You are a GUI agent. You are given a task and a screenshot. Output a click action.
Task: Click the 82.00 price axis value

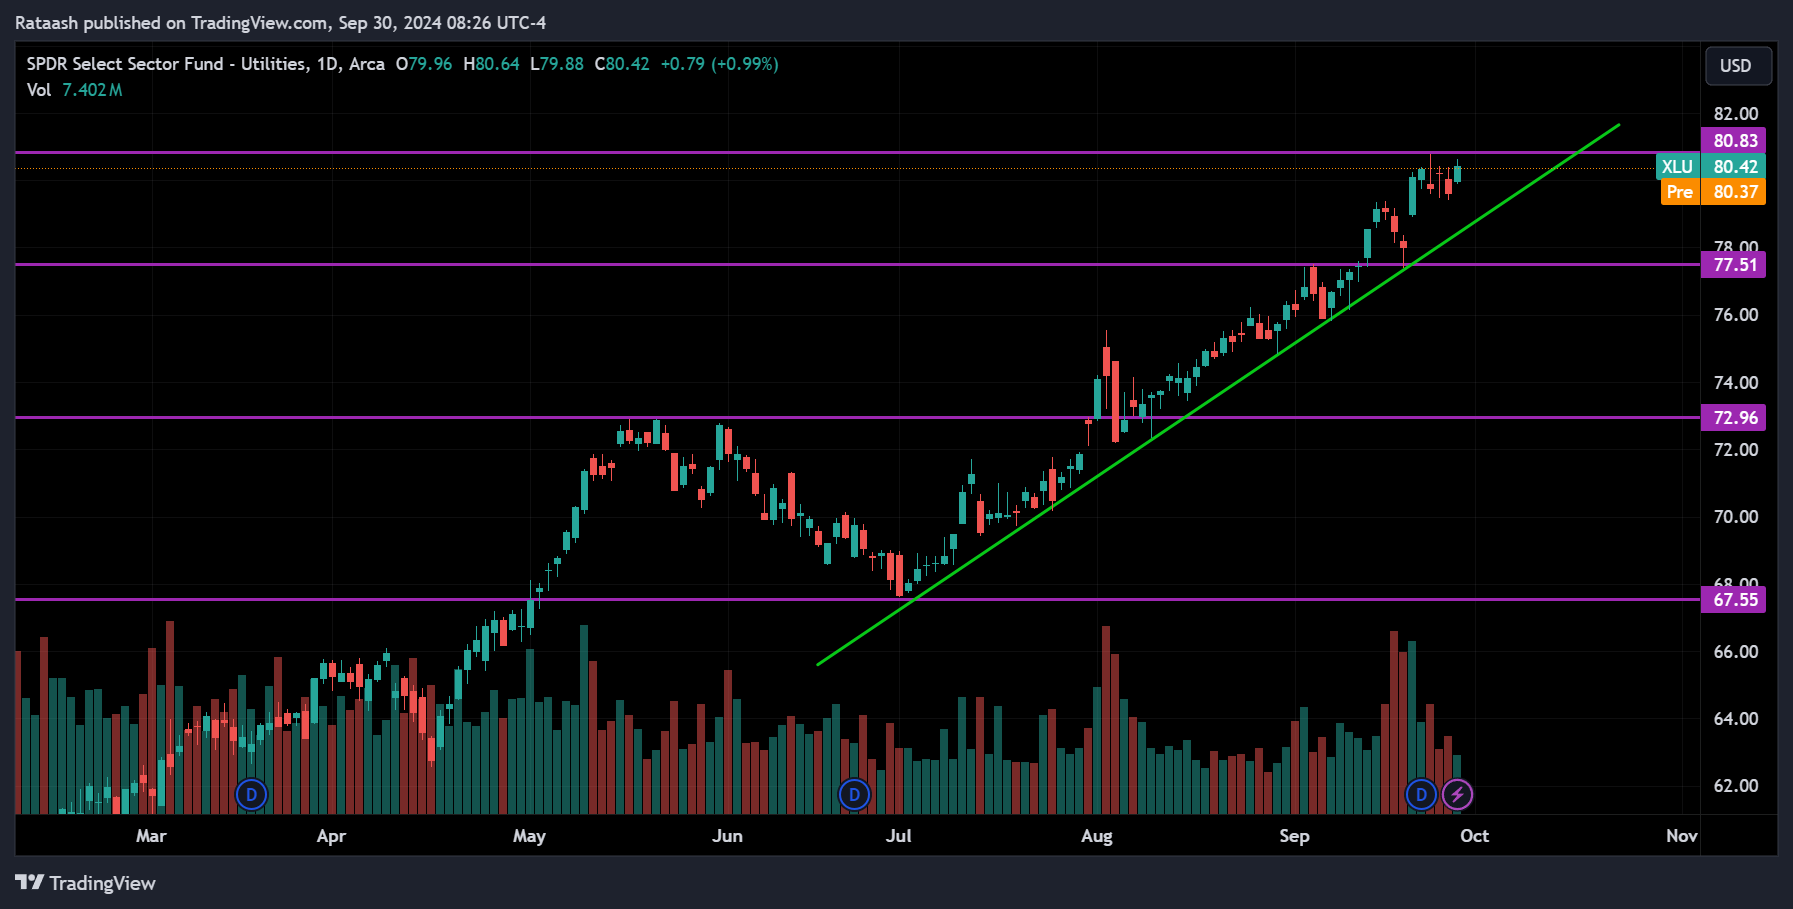coord(1736,114)
